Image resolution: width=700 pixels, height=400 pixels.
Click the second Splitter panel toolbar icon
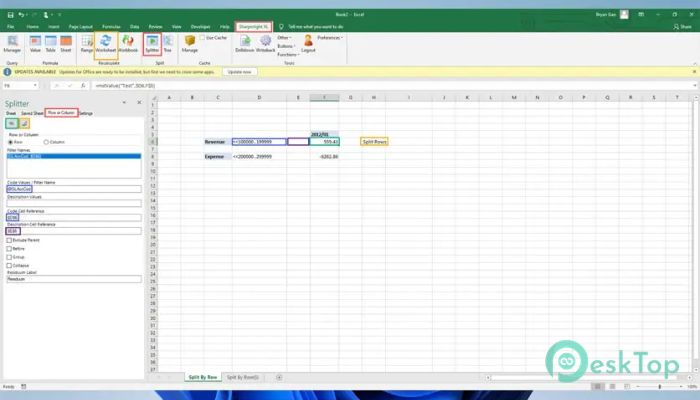click(24, 123)
